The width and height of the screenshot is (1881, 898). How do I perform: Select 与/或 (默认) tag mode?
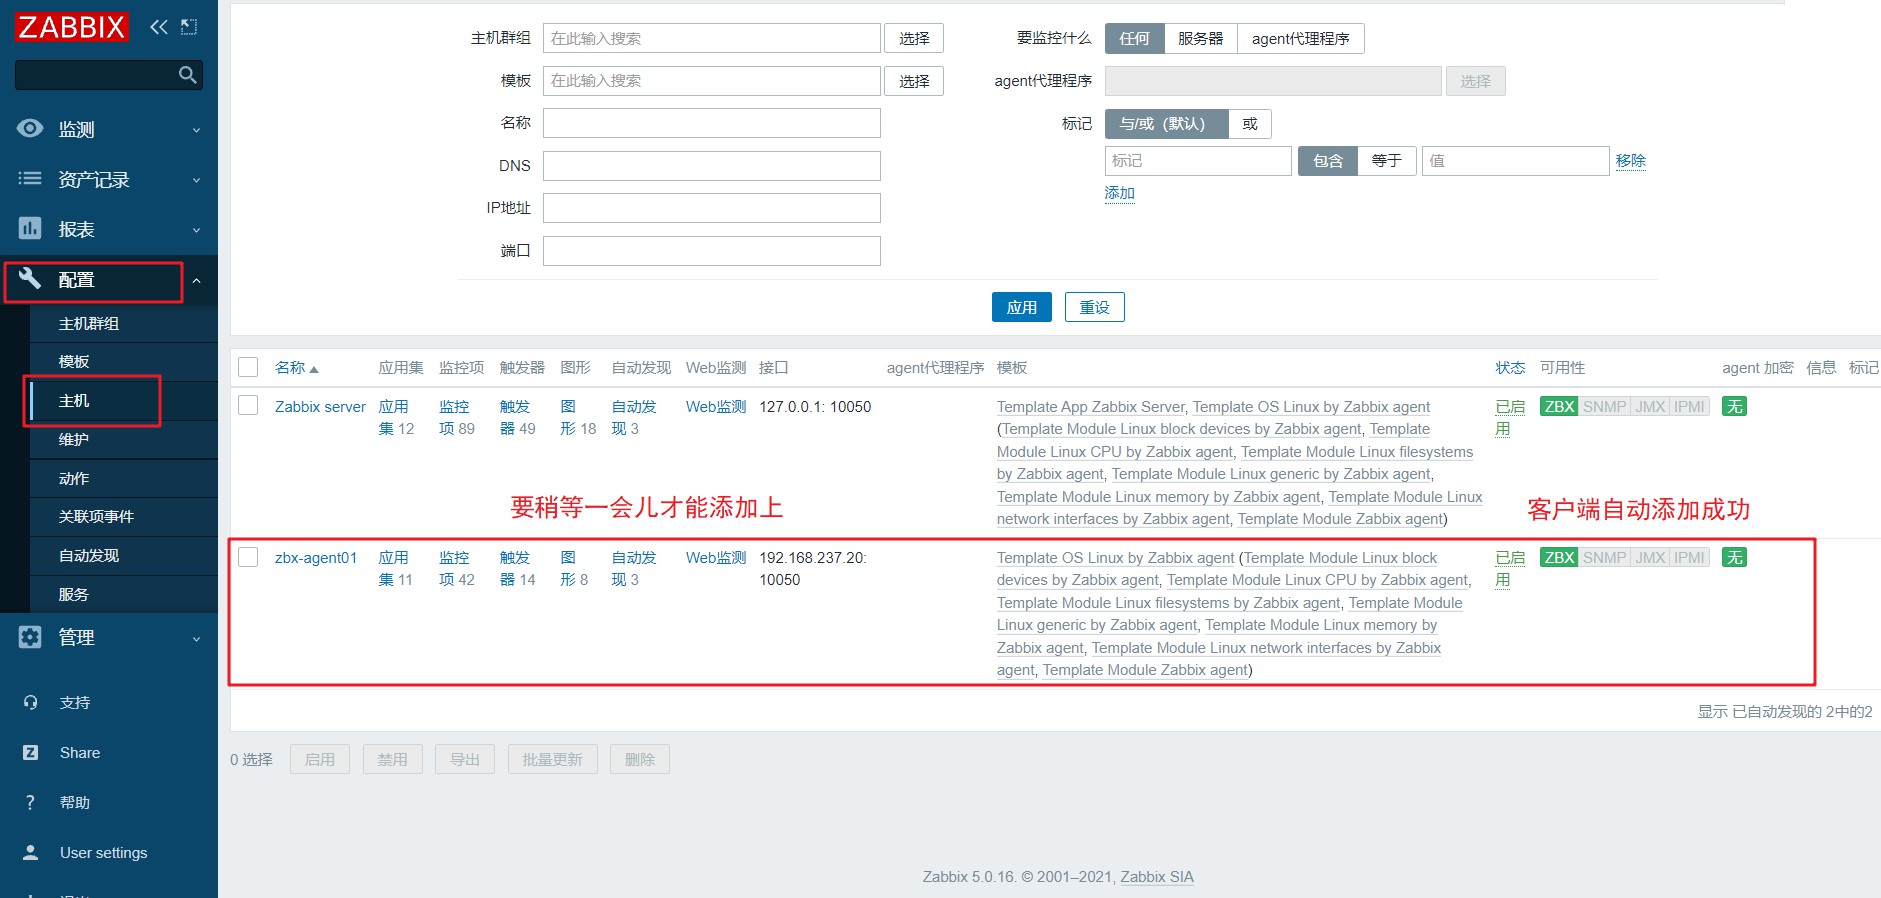tap(1166, 124)
